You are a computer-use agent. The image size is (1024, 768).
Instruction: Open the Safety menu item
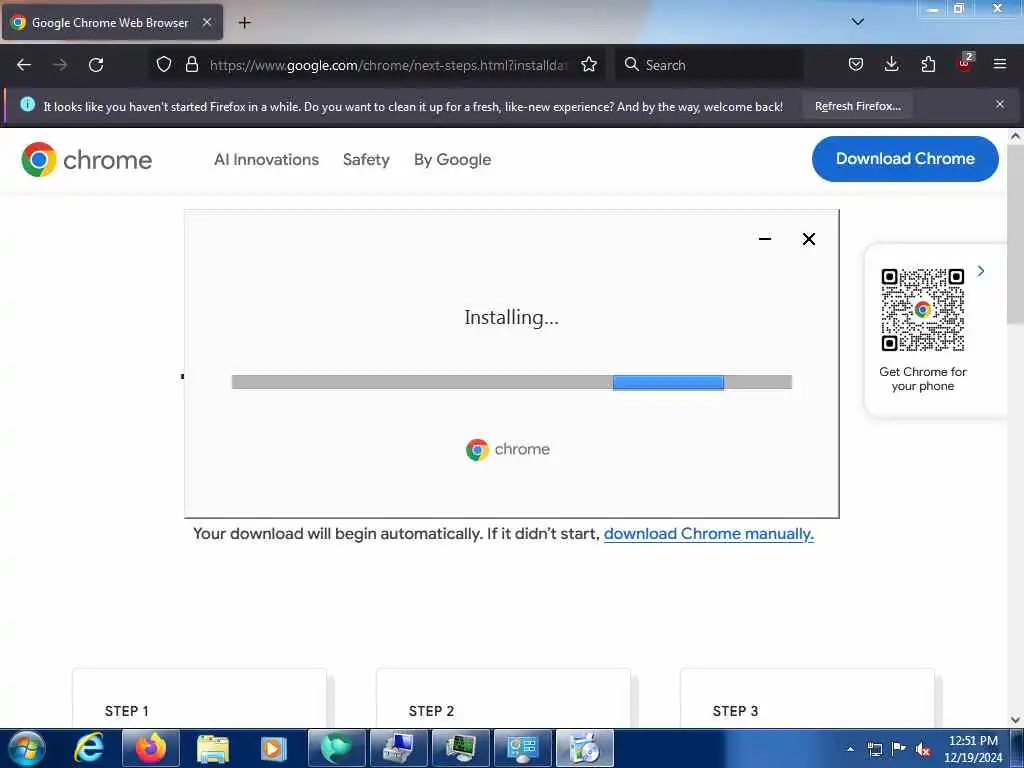(x=366, y=159)
